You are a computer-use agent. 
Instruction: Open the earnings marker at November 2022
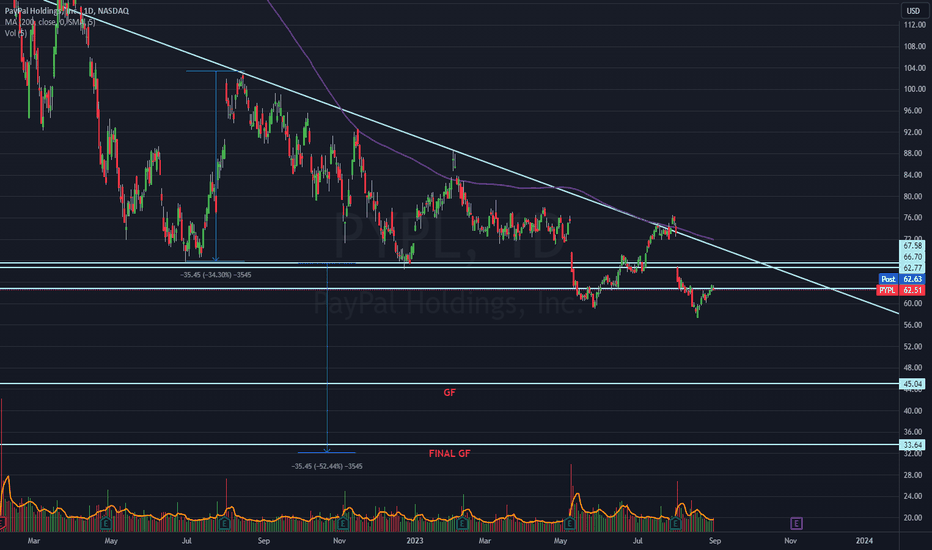point(343,524)
